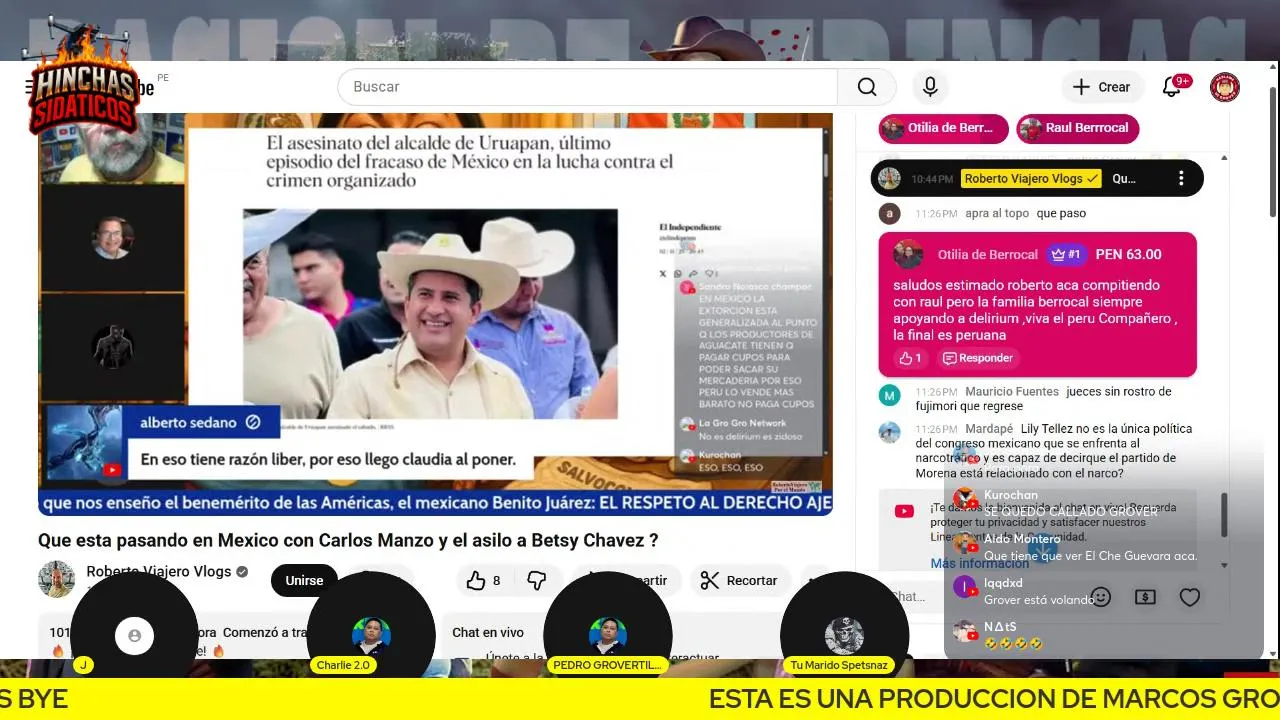Click the channel avatar below video
1280x720 pixels.
click(56, 579)
